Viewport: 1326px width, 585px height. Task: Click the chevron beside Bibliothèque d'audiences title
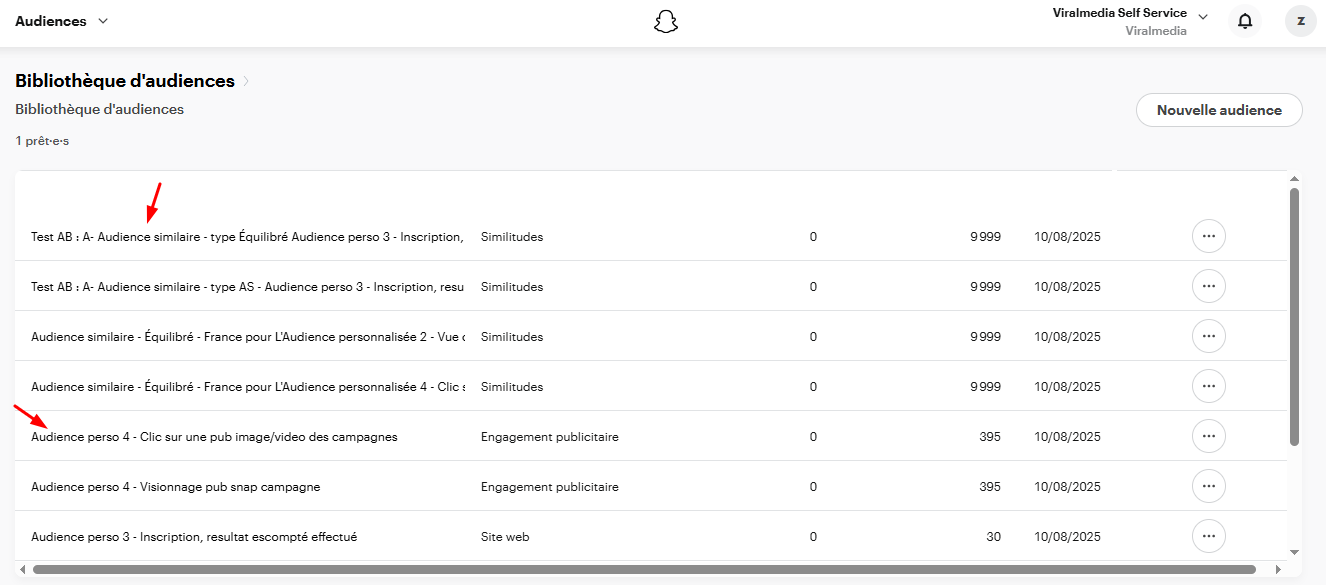pyautogui.click(x=246, y=81)
